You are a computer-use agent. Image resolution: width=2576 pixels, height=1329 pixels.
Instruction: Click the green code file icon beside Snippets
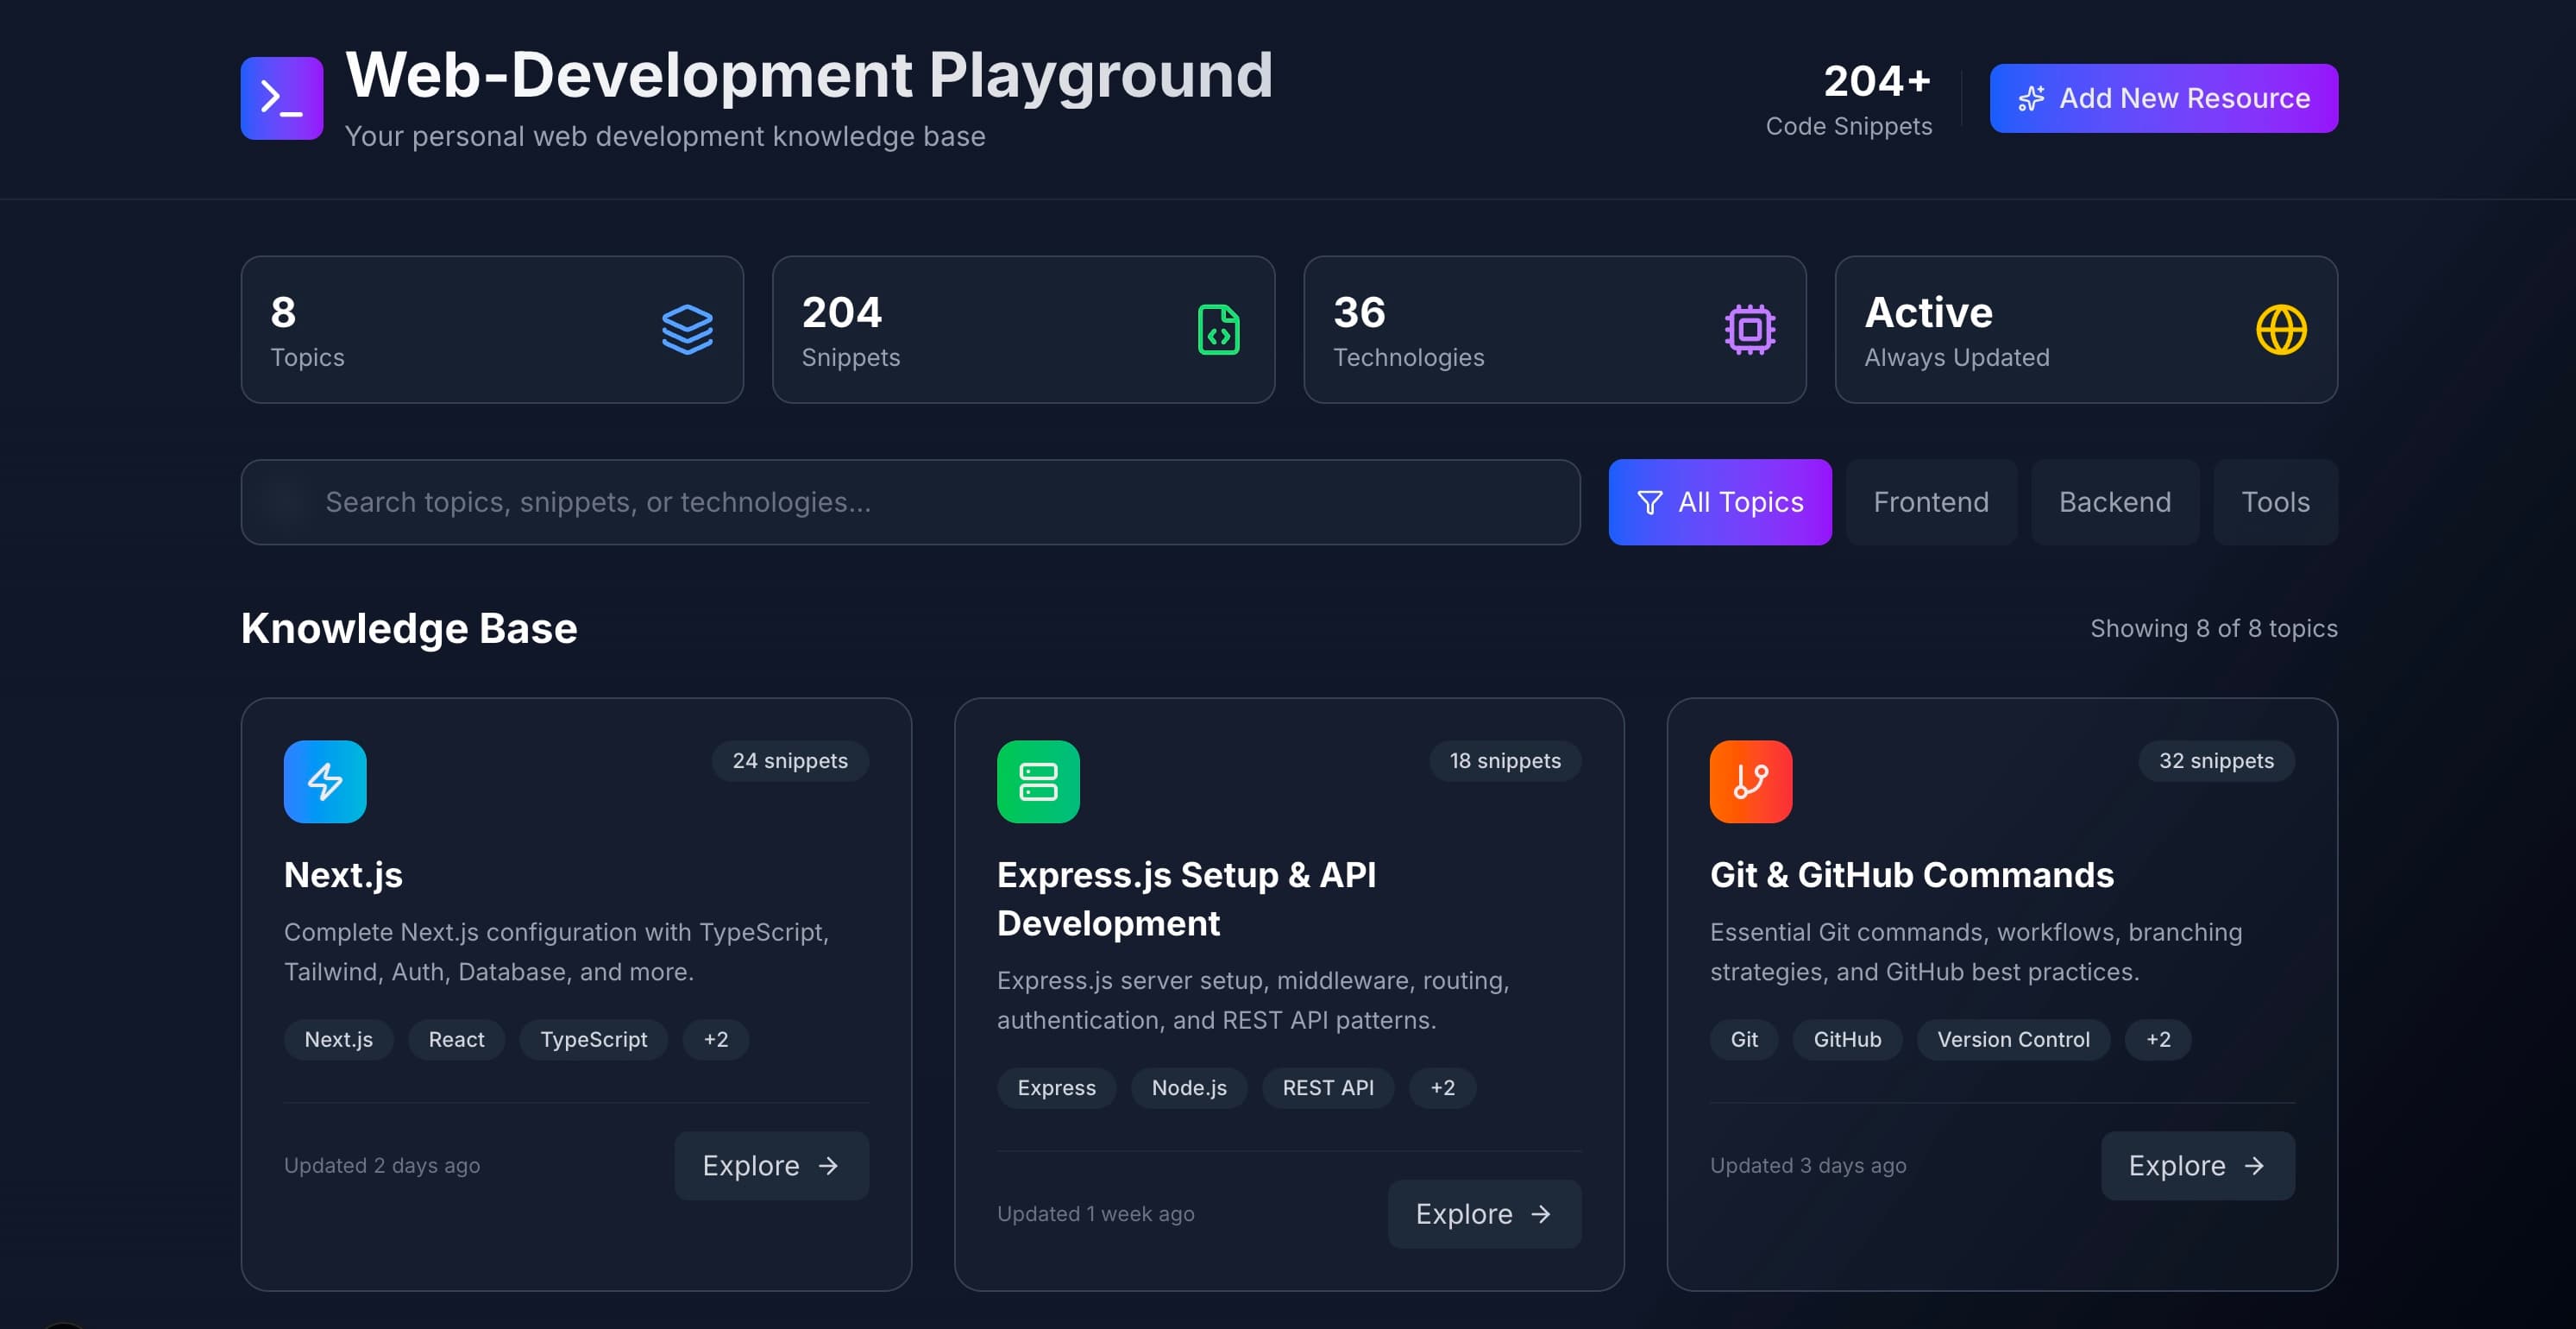tap(1219, 329)
